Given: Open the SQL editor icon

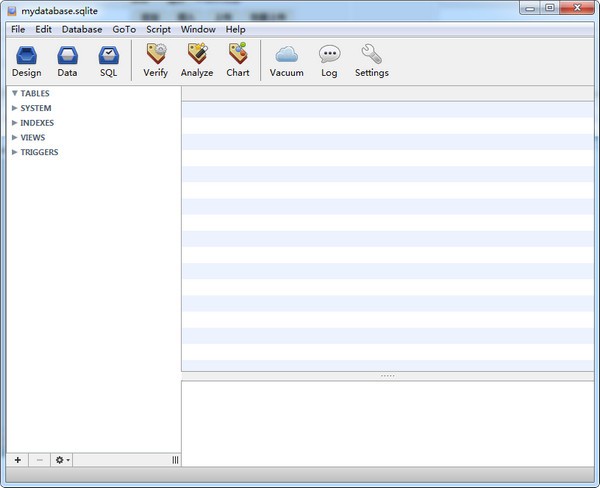Looking at the screenshot, I should tap(109, 55).
